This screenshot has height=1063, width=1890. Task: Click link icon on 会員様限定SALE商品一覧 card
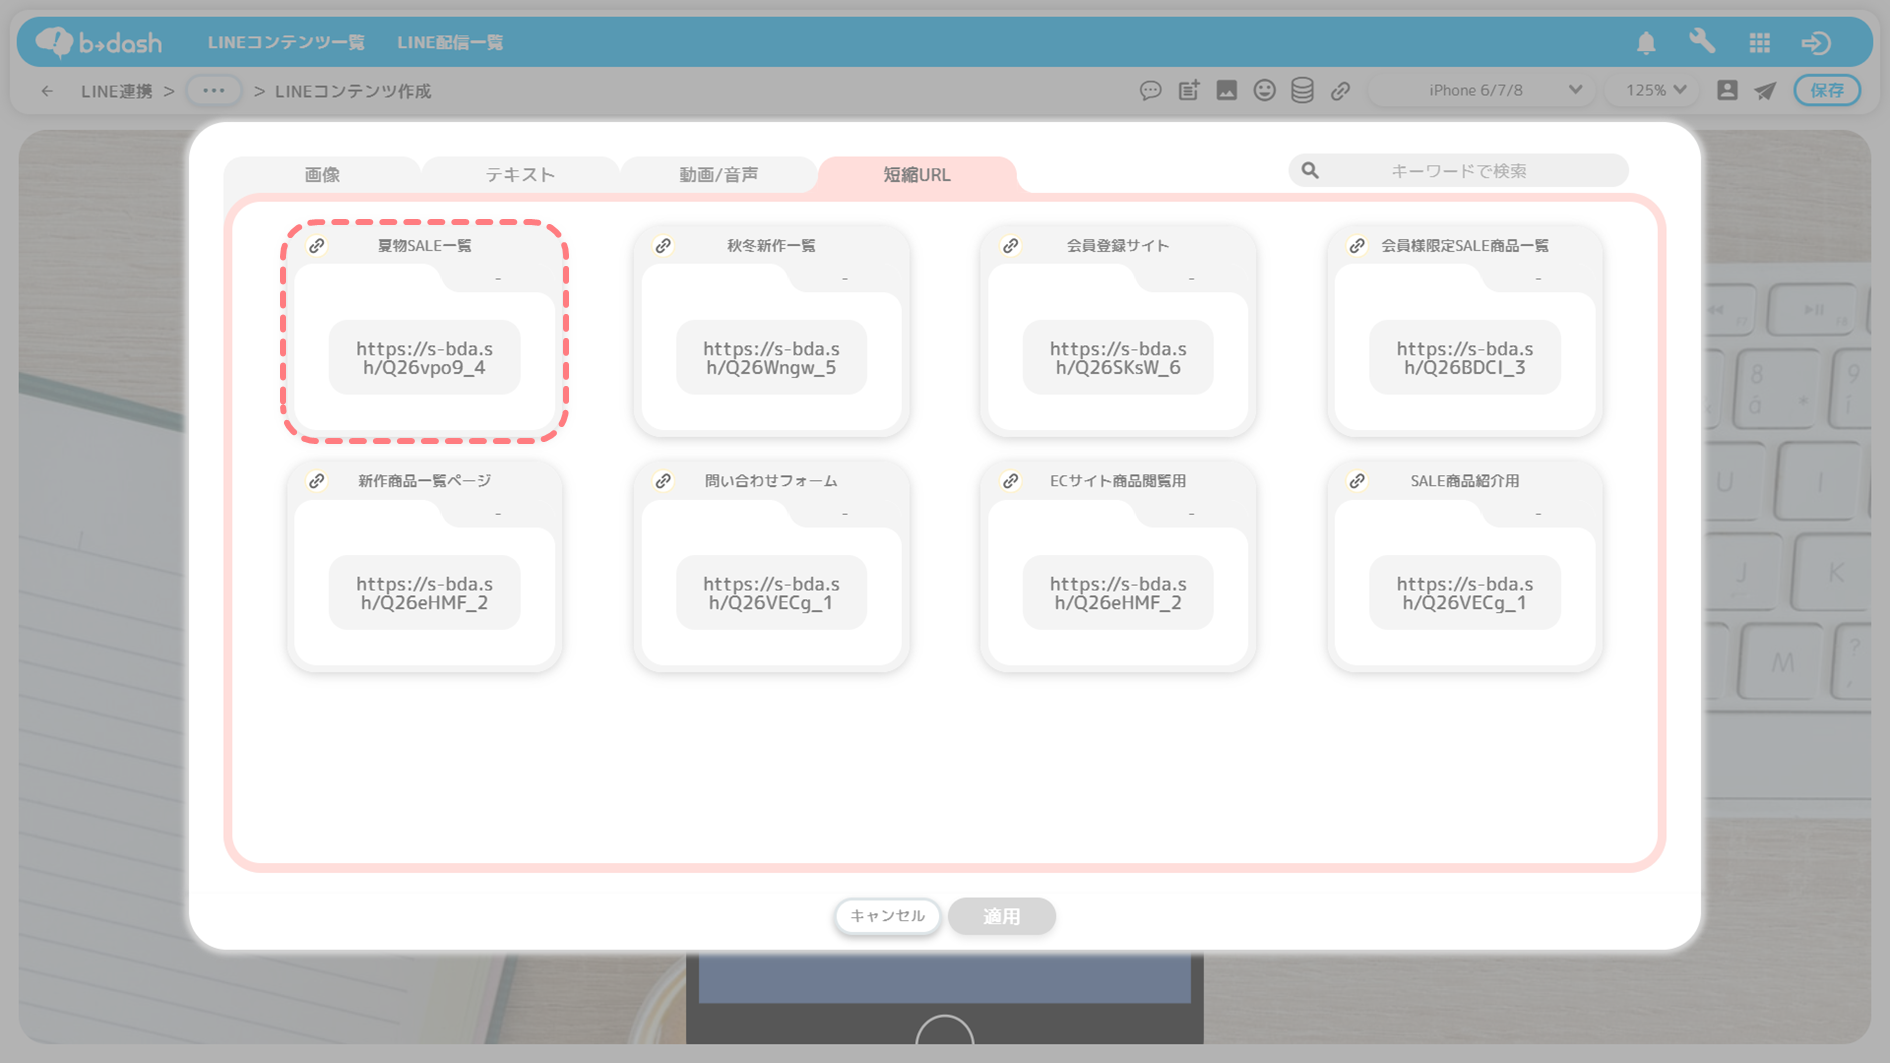[1357, 245]
